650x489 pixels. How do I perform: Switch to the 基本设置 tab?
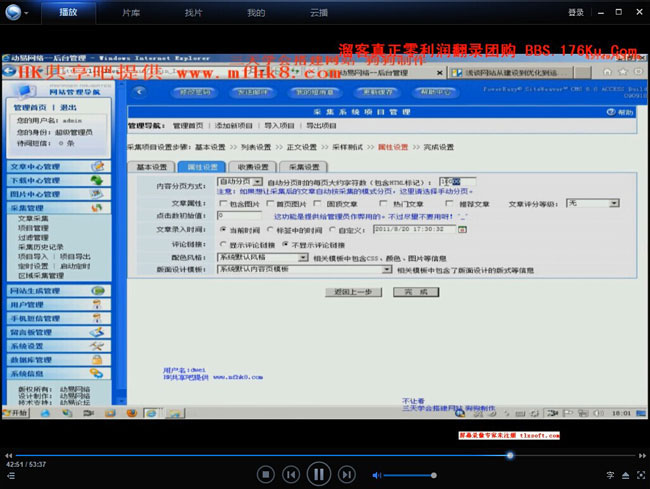pyautogui.click(x=153, y=167)
